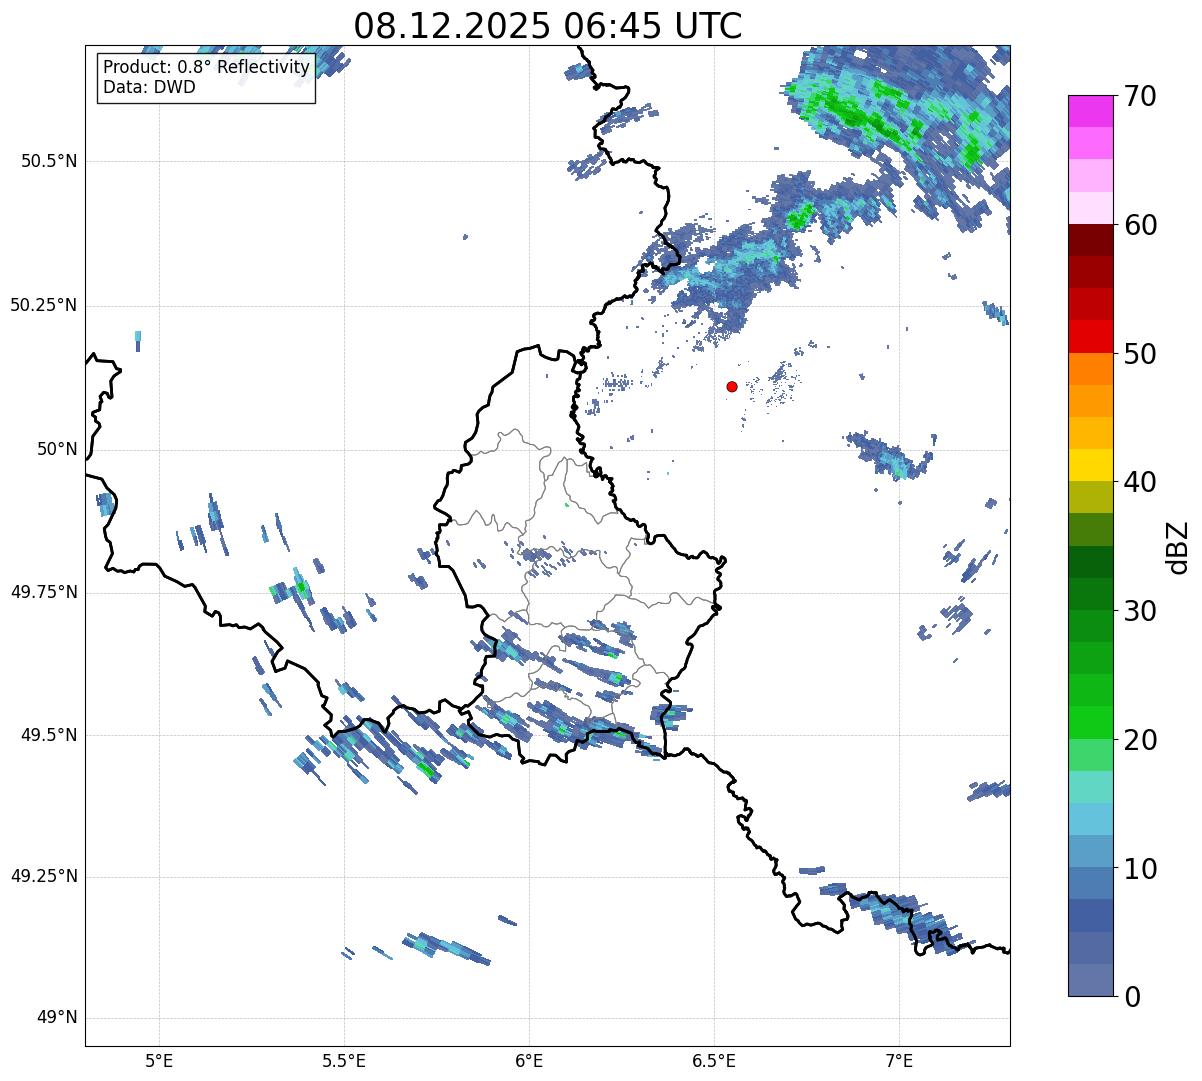Viewport: 1202px width, 1081px height.
Task: Click the "Data: DWD" legend line
Action: [149, 87]
